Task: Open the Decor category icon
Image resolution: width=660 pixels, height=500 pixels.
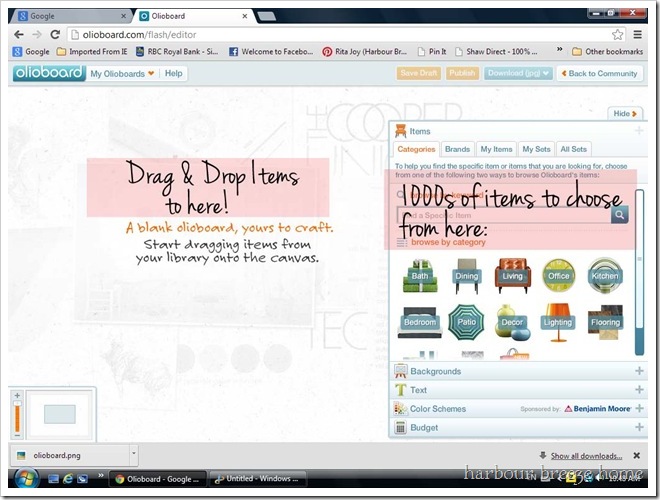Action: tap(512, 322)
